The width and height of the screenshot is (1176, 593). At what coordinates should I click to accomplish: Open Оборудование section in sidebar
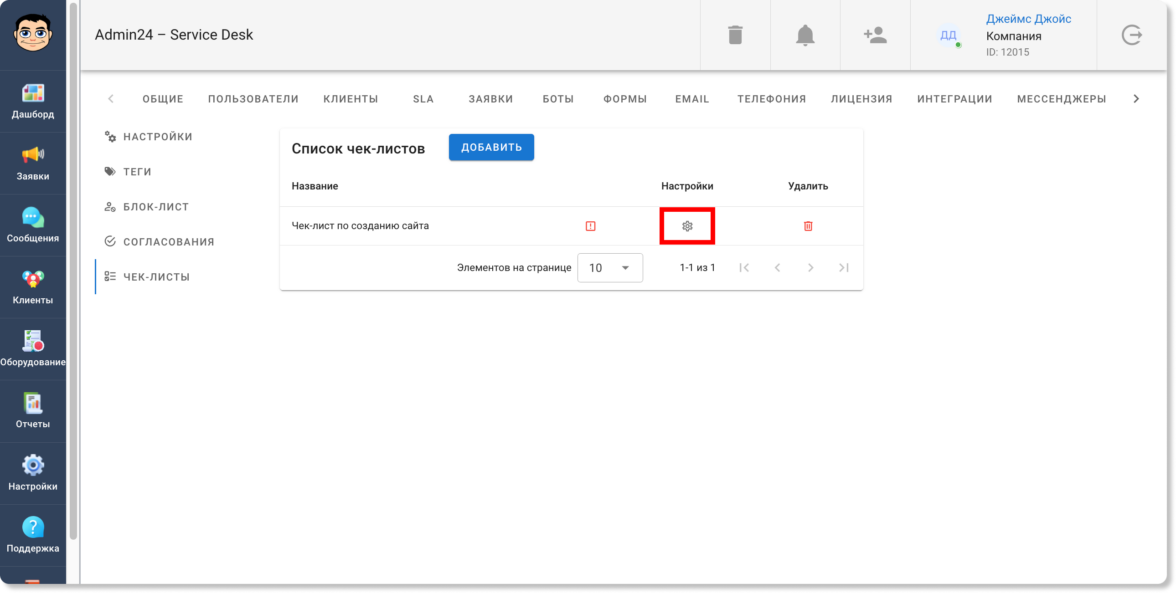tap(33, 349)
